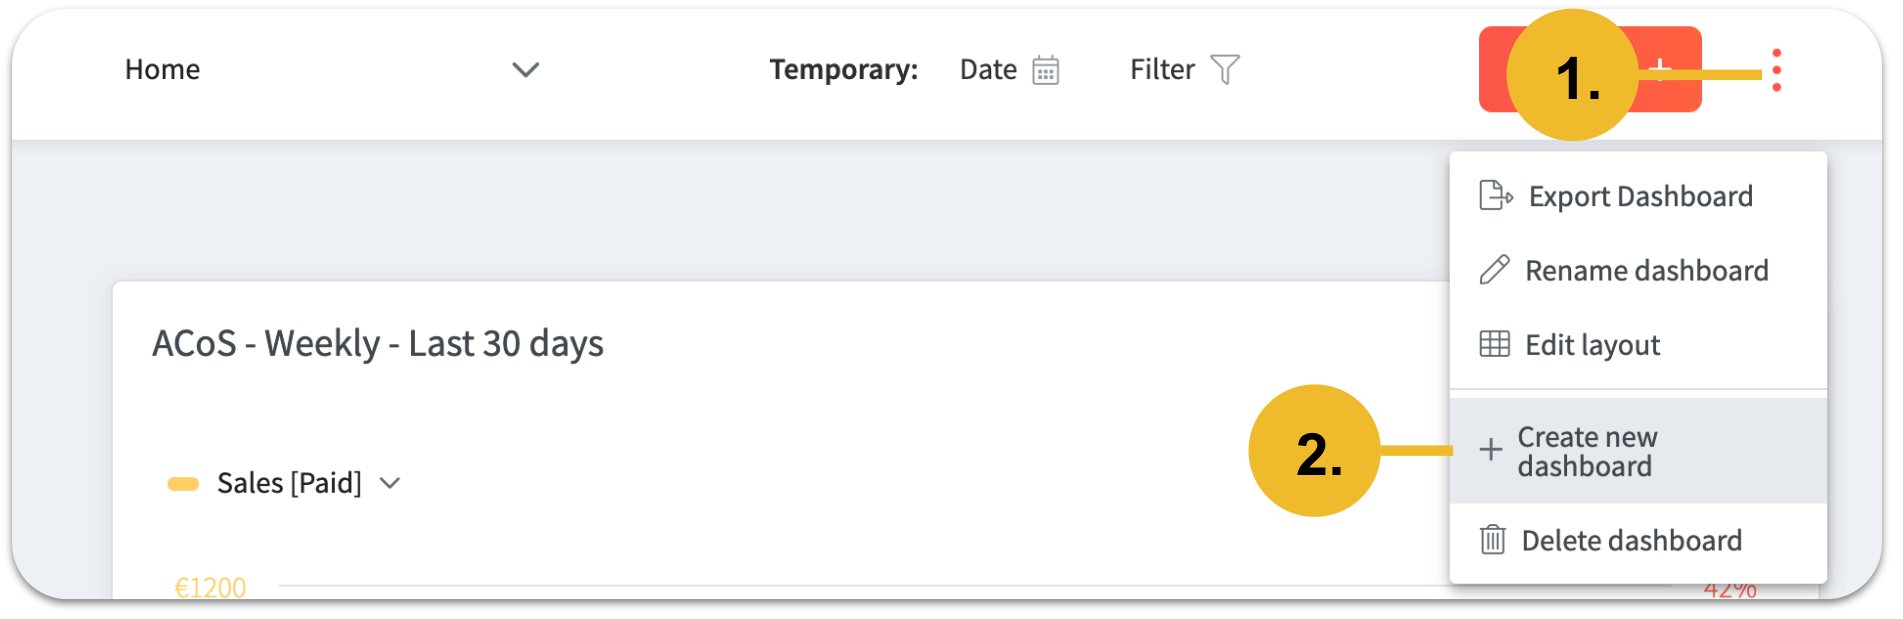1903x619 pixels.
Task: Choose Create new dashboard menu entry
Action: click(x=1587, y=451)
